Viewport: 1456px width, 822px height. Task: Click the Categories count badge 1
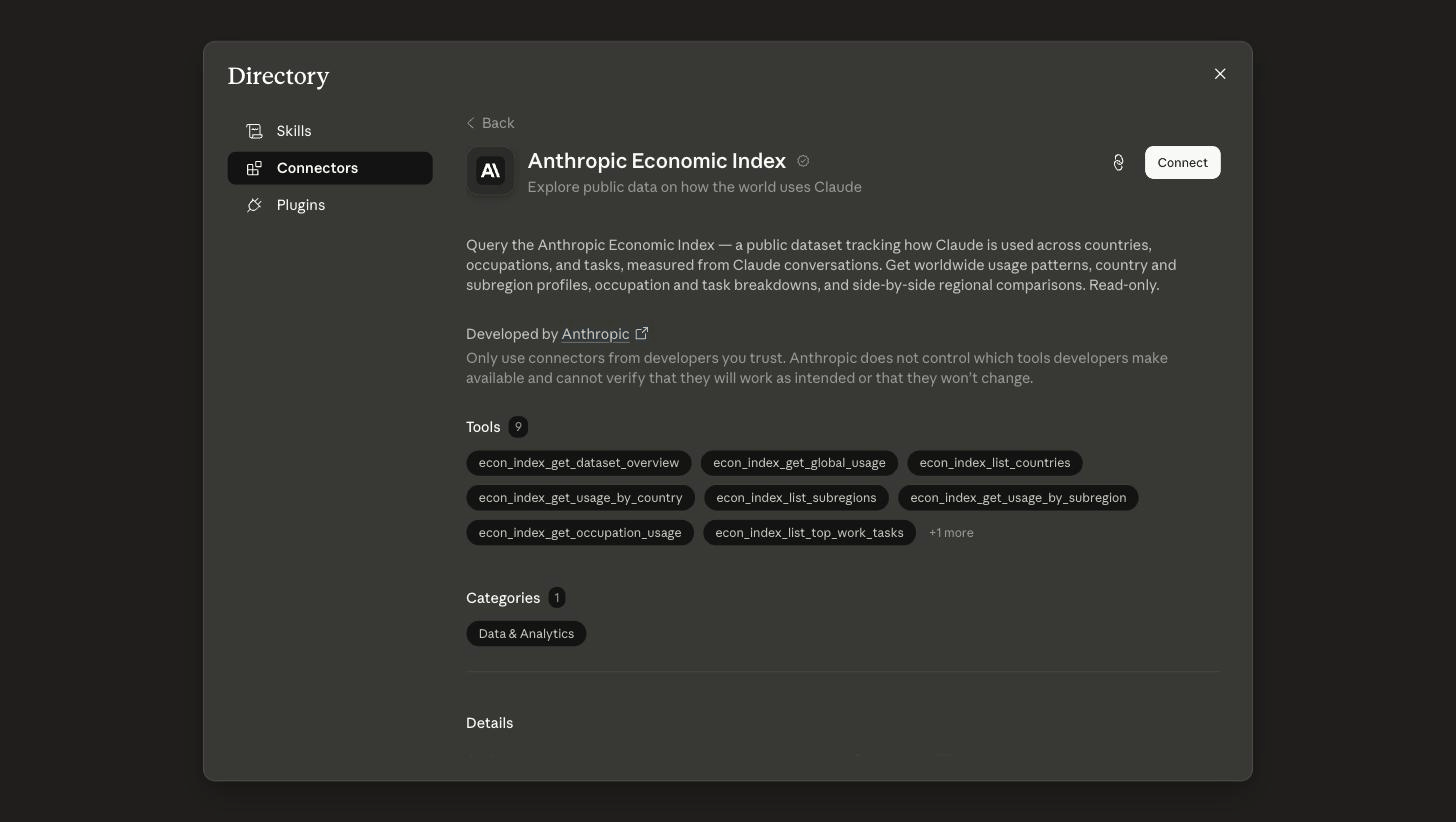557,598
